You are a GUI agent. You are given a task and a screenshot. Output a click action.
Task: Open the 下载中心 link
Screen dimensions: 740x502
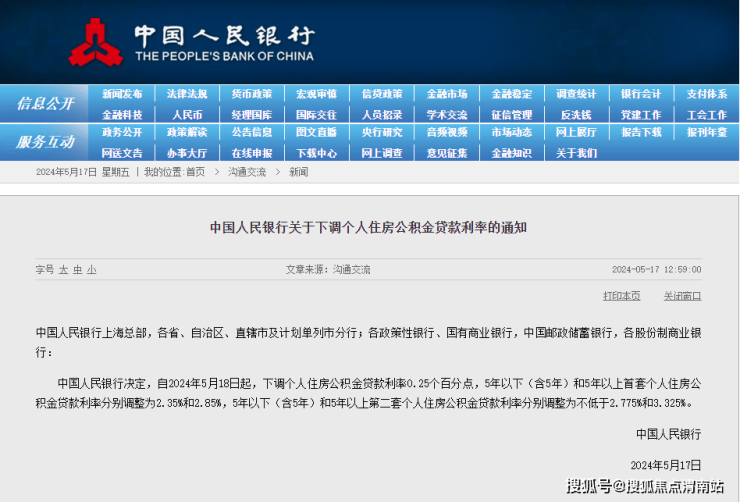point(316,153)
